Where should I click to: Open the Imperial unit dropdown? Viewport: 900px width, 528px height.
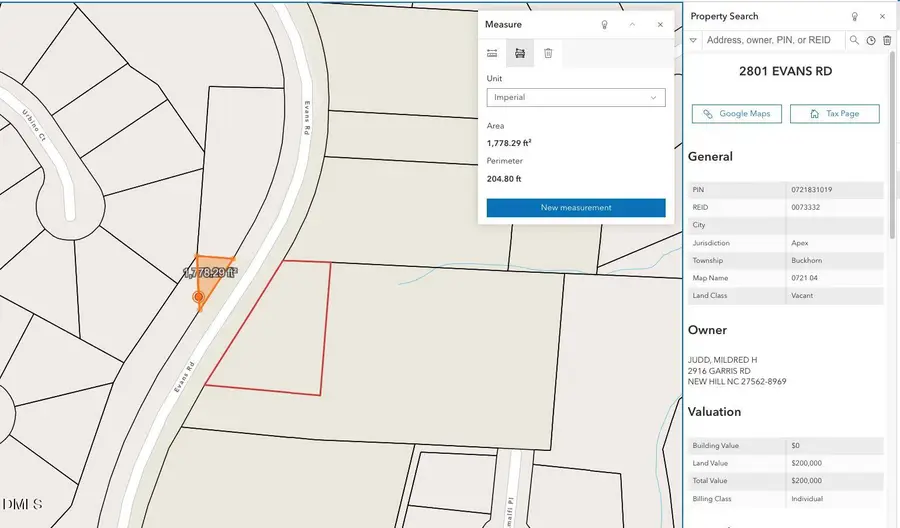(x=575, y=98)
